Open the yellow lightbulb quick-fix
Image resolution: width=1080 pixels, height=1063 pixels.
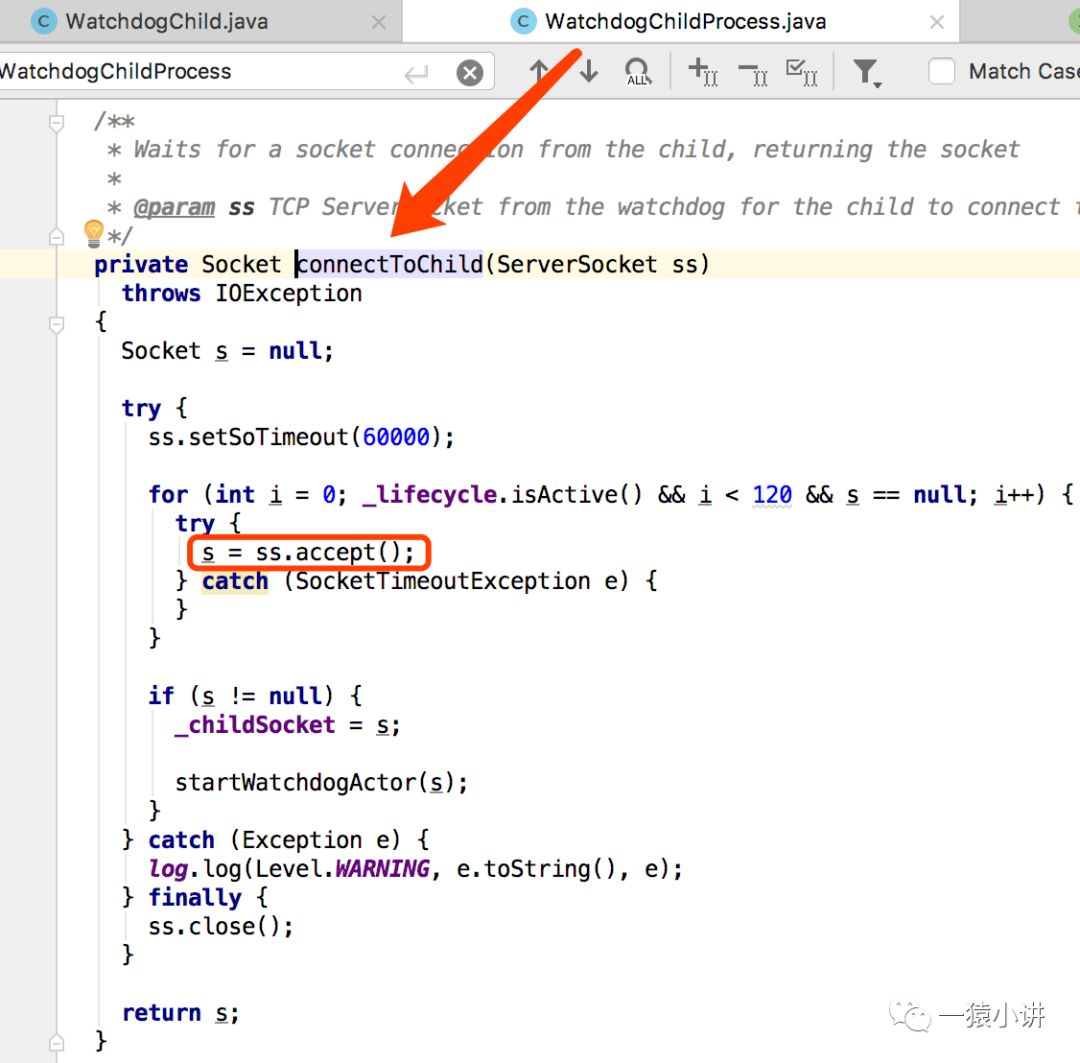pos(93,233)
